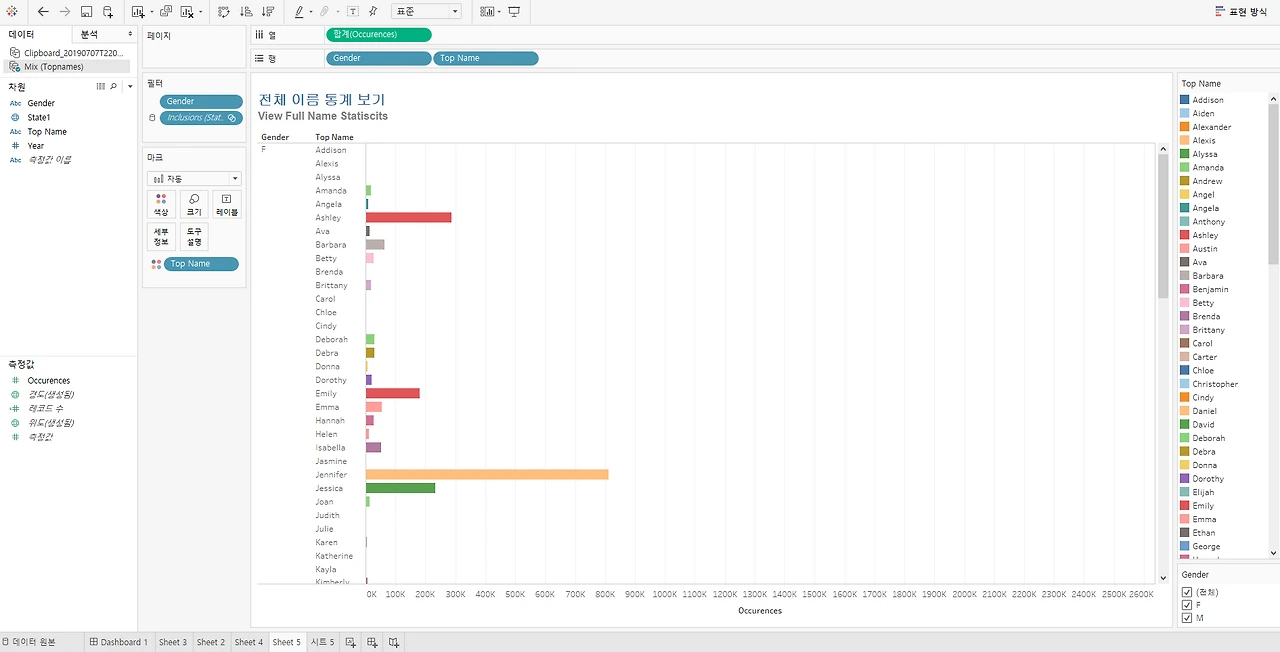
Task: Open the 표준 fit view dropdown
Action: tap(426, 12)
